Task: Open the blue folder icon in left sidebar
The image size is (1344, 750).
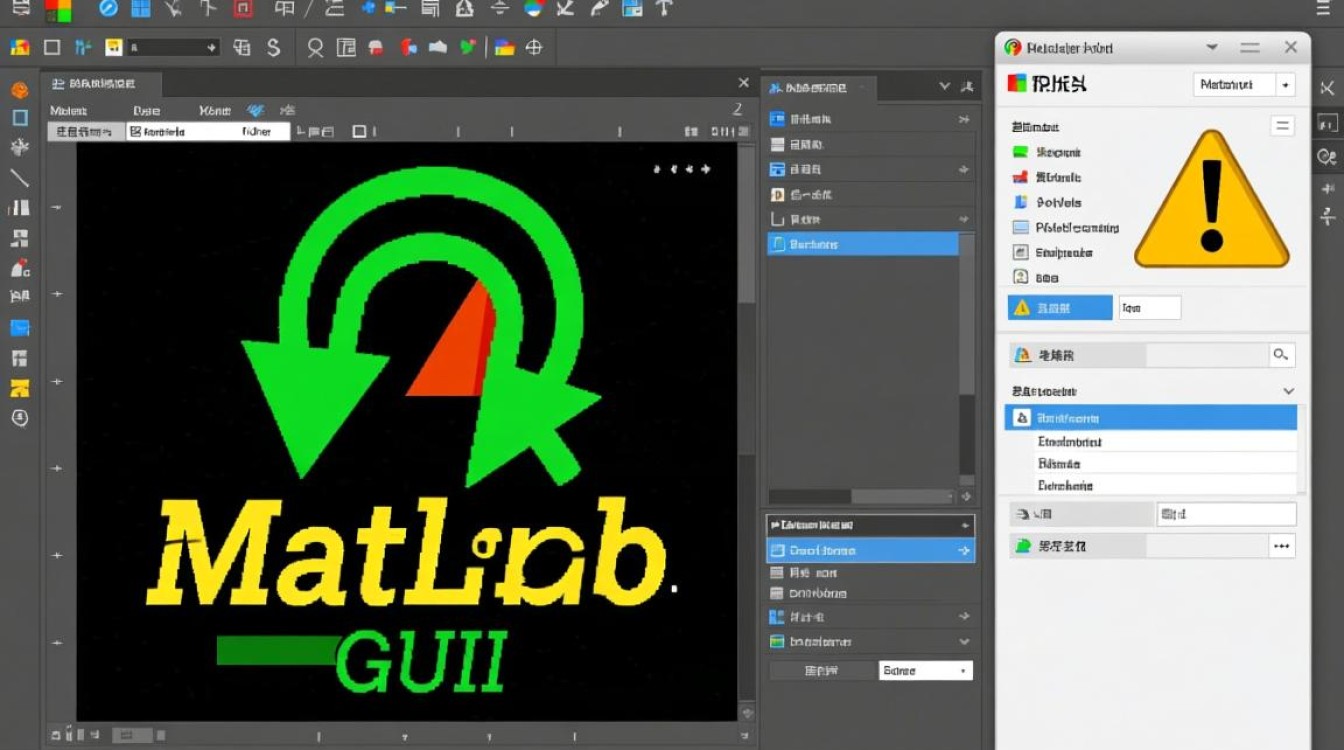Action: (x=19, y=327)
